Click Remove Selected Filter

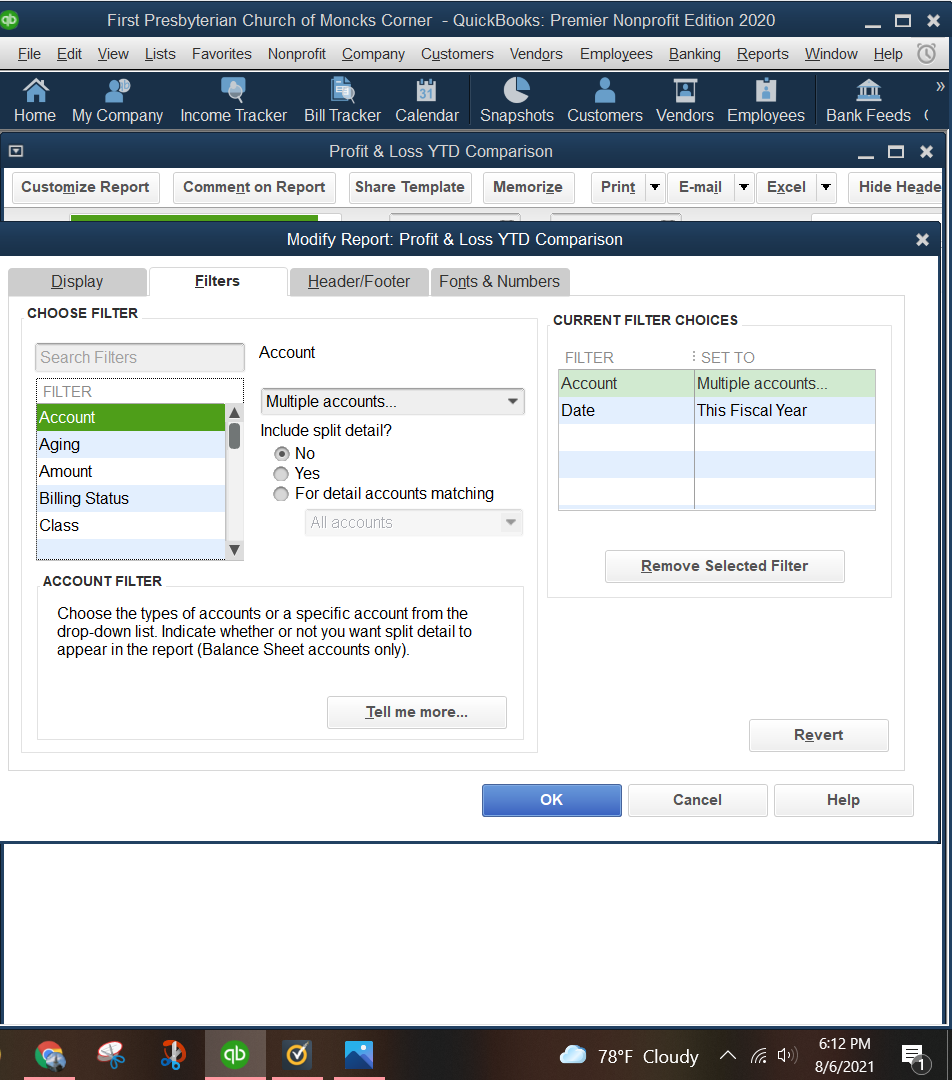coord(724,566)
